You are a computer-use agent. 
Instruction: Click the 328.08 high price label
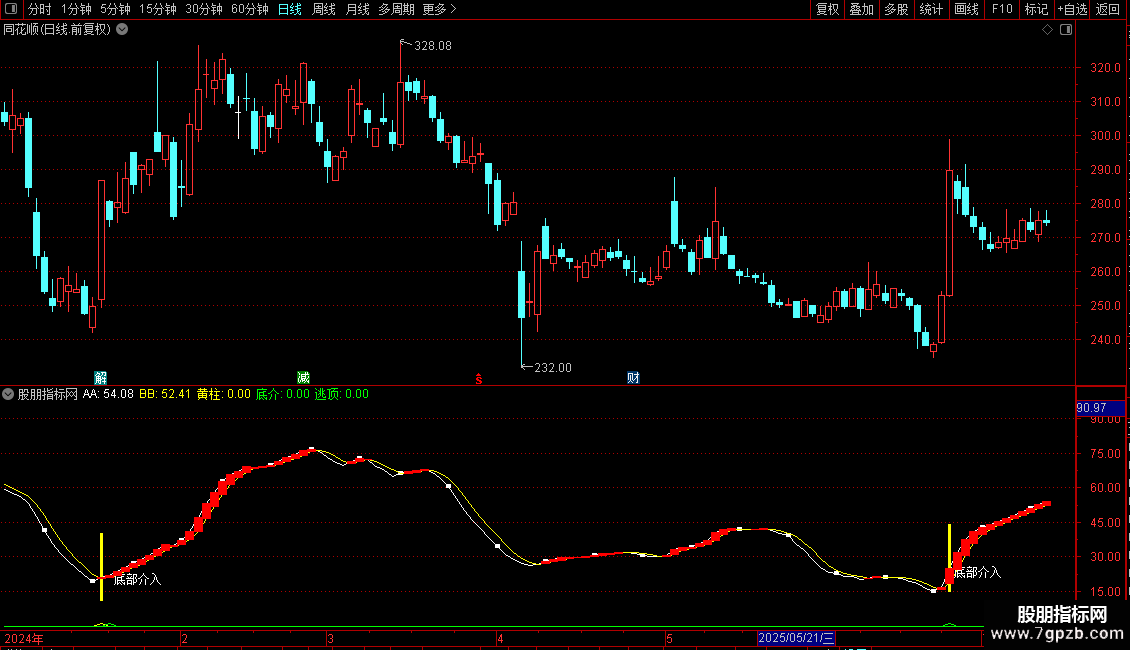pos(433,46)
